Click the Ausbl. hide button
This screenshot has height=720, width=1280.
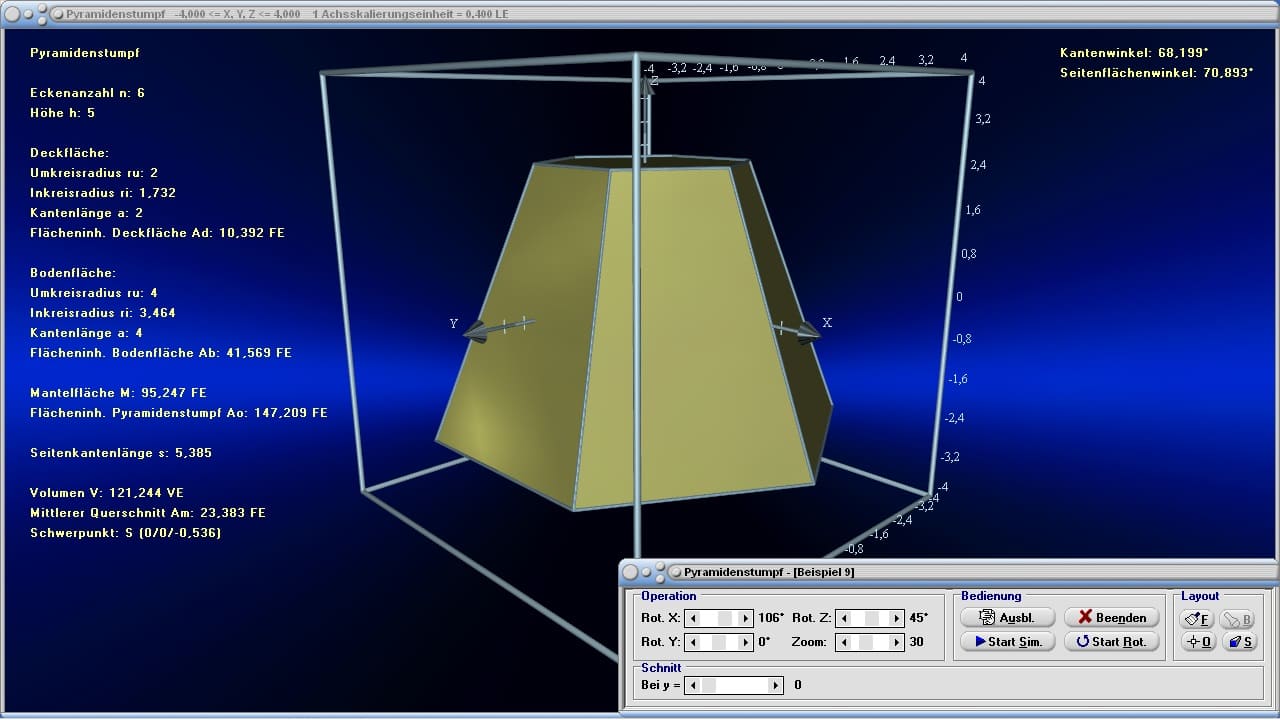pyautogui.click(x=1007, y=617)
